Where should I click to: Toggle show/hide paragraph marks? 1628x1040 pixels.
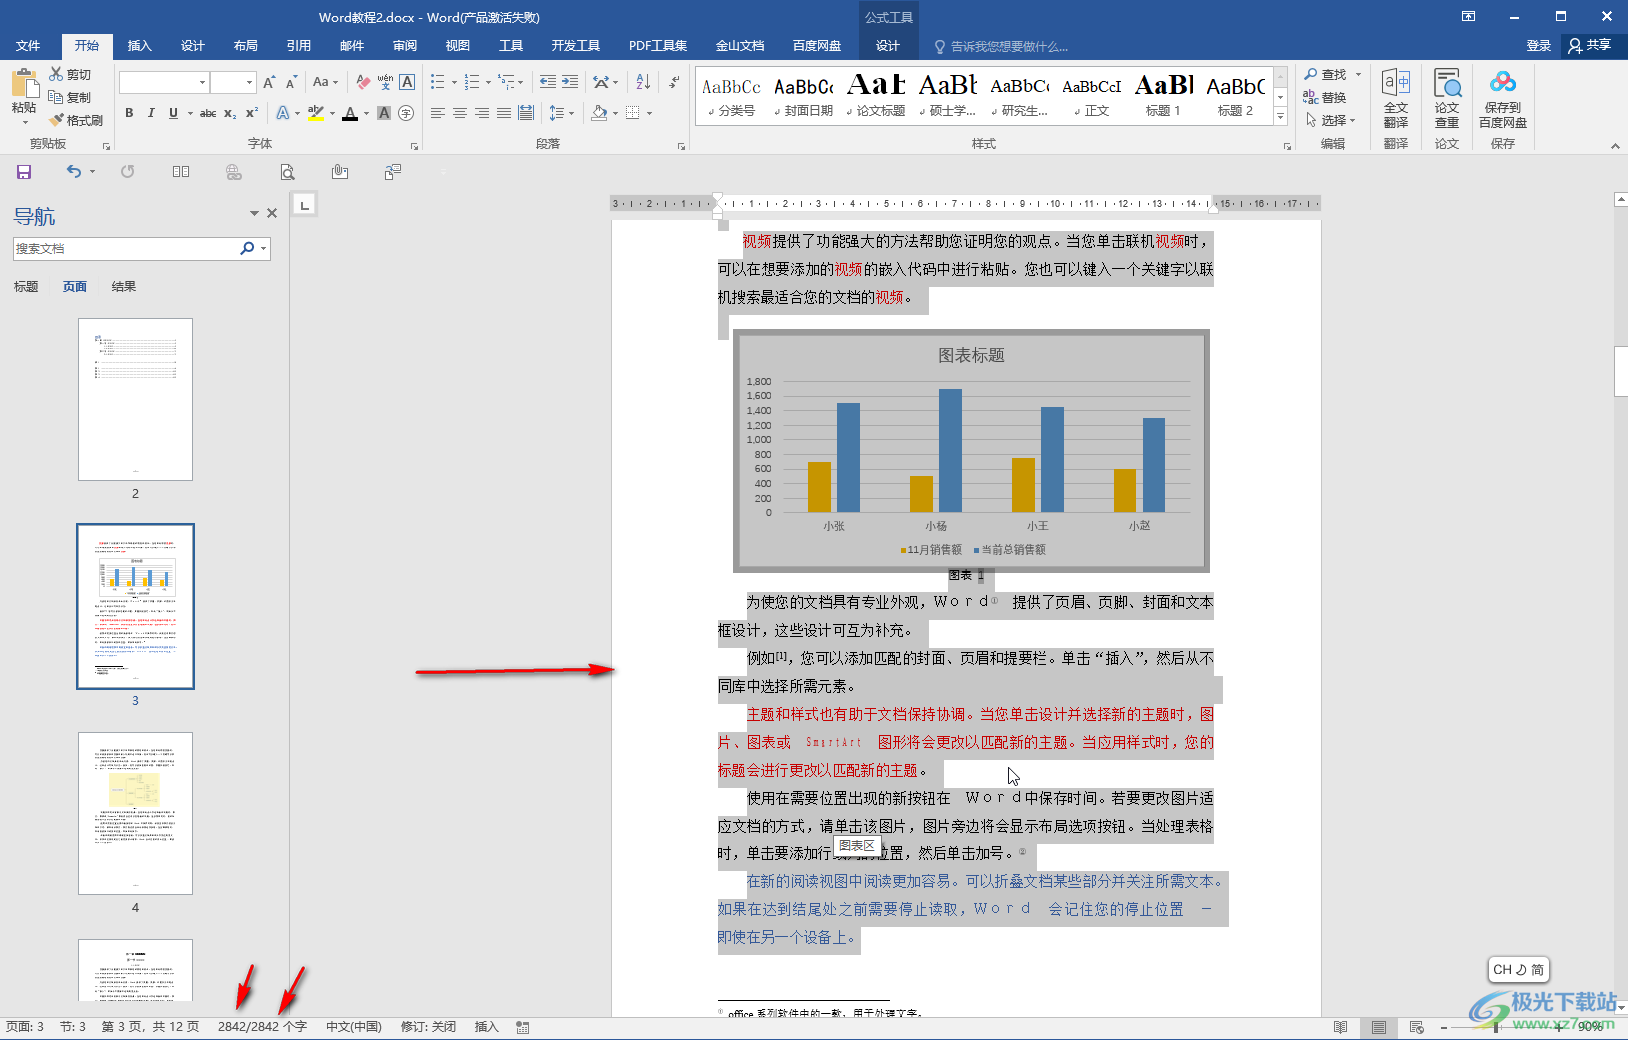click(x=674, y=82)
